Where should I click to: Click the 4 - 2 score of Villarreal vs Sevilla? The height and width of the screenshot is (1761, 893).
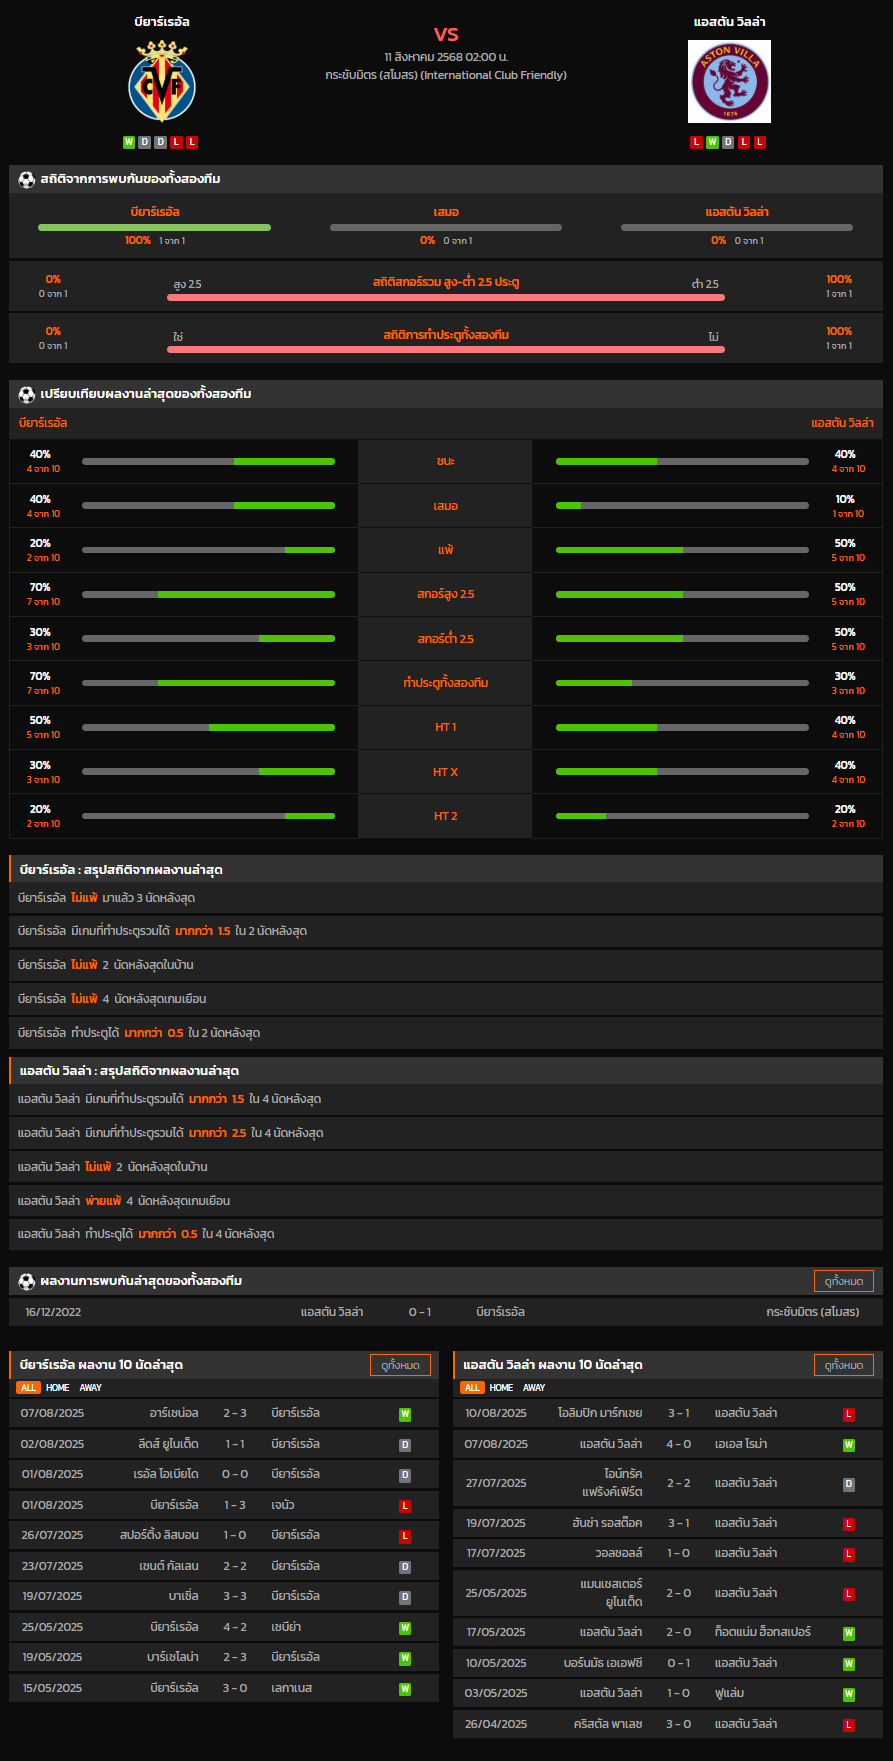[x=235, y=1627]
